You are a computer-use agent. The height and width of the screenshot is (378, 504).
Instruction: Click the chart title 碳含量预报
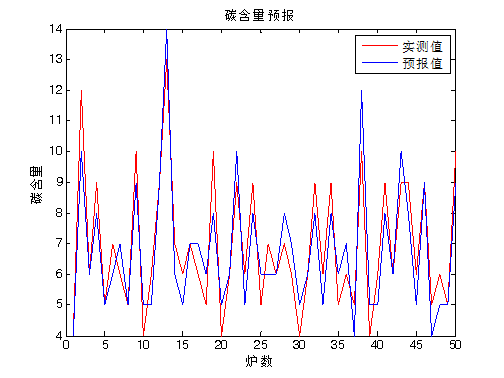coord(259,15)
